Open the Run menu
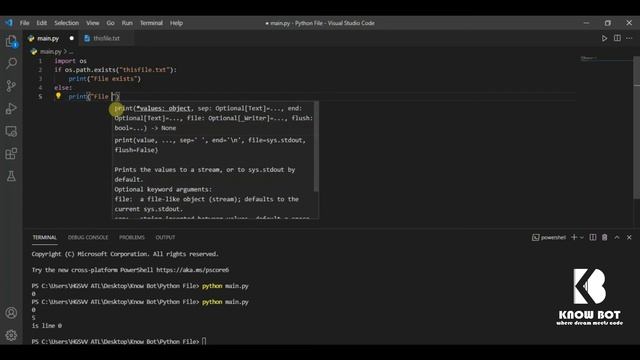This screenshot has height=360, width=640. 127,23
